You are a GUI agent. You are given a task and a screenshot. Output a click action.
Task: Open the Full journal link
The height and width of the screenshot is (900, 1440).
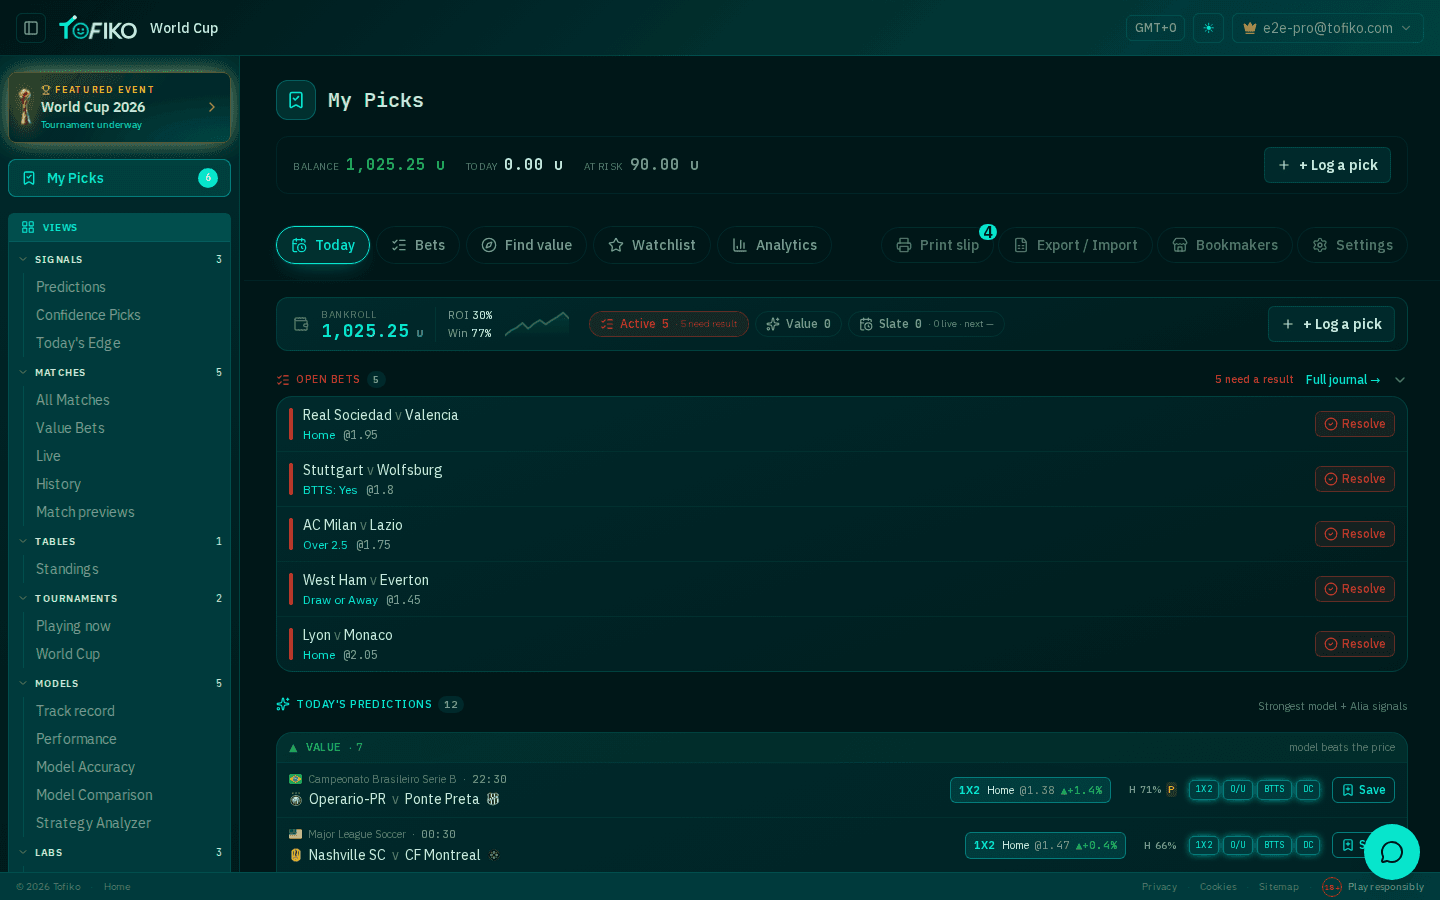pos(1343,380)
